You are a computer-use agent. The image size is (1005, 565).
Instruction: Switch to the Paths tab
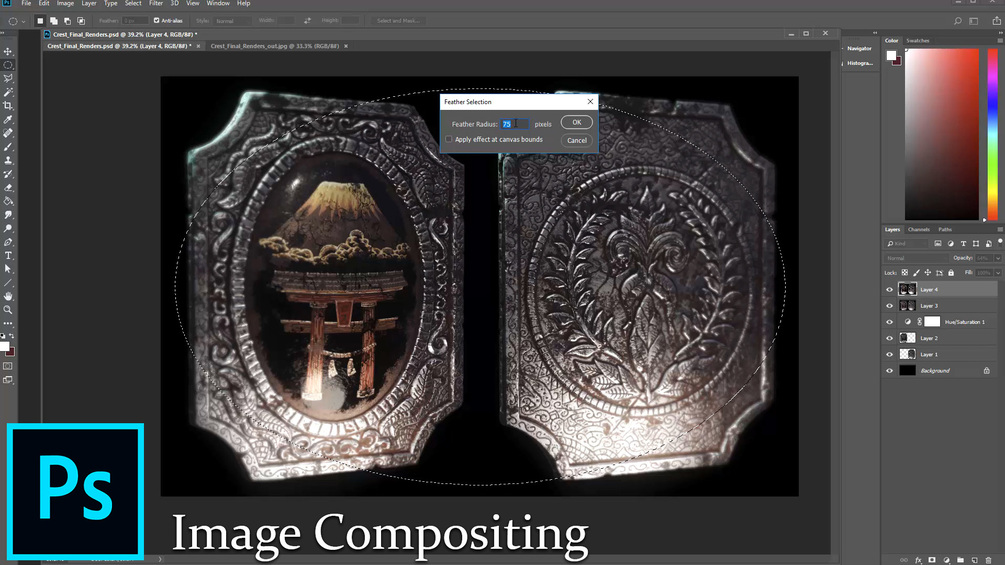click(x=945, y=229)
